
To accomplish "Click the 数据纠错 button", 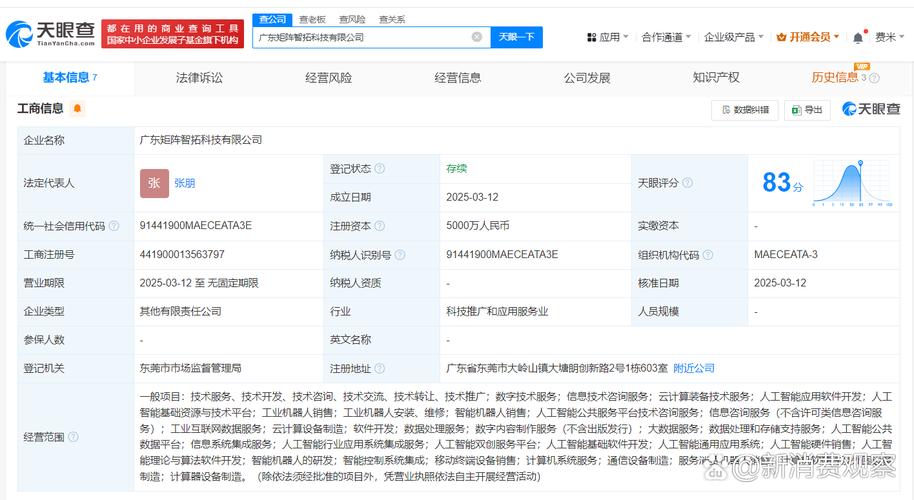I will click(745, 110).
